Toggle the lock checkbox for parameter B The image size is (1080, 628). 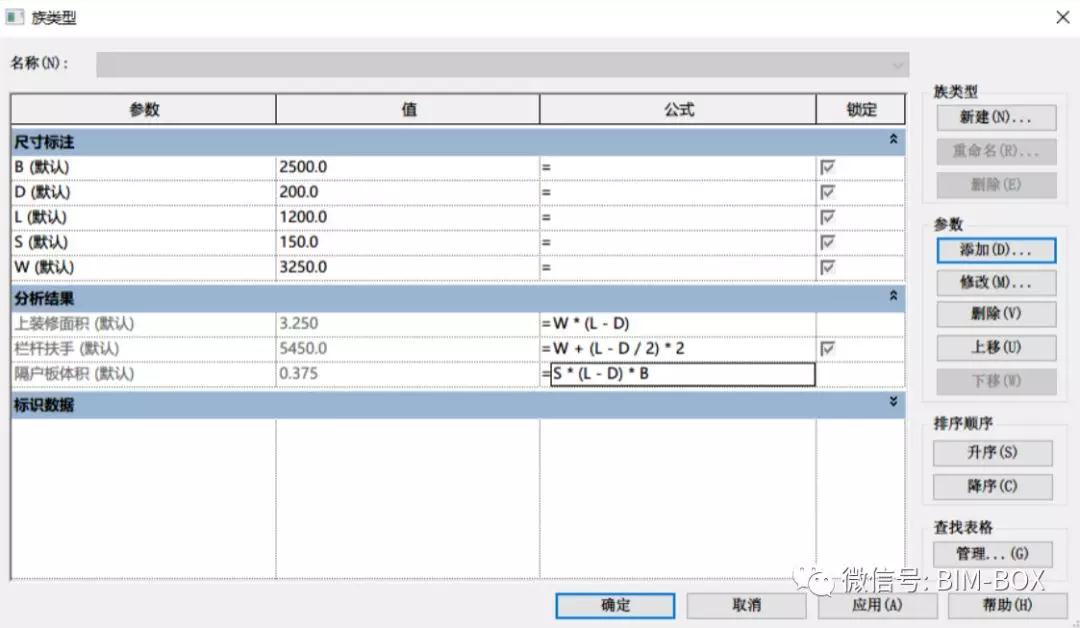point(827,167)
